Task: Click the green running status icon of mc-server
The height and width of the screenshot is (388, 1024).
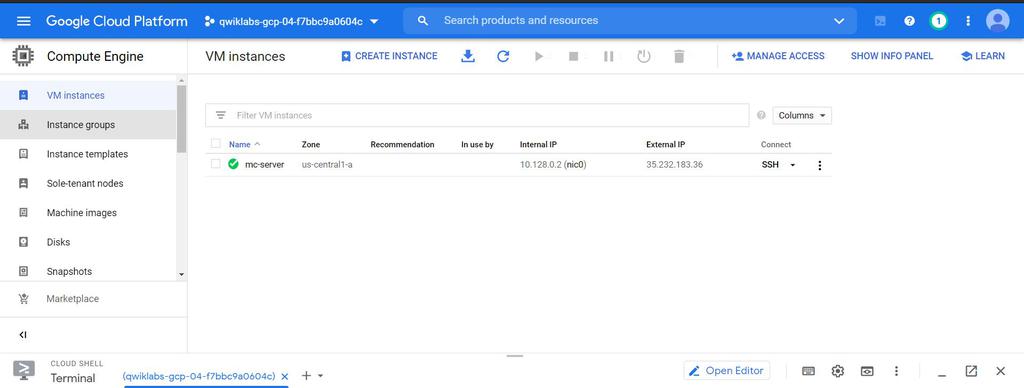Action: pos(233,165)
